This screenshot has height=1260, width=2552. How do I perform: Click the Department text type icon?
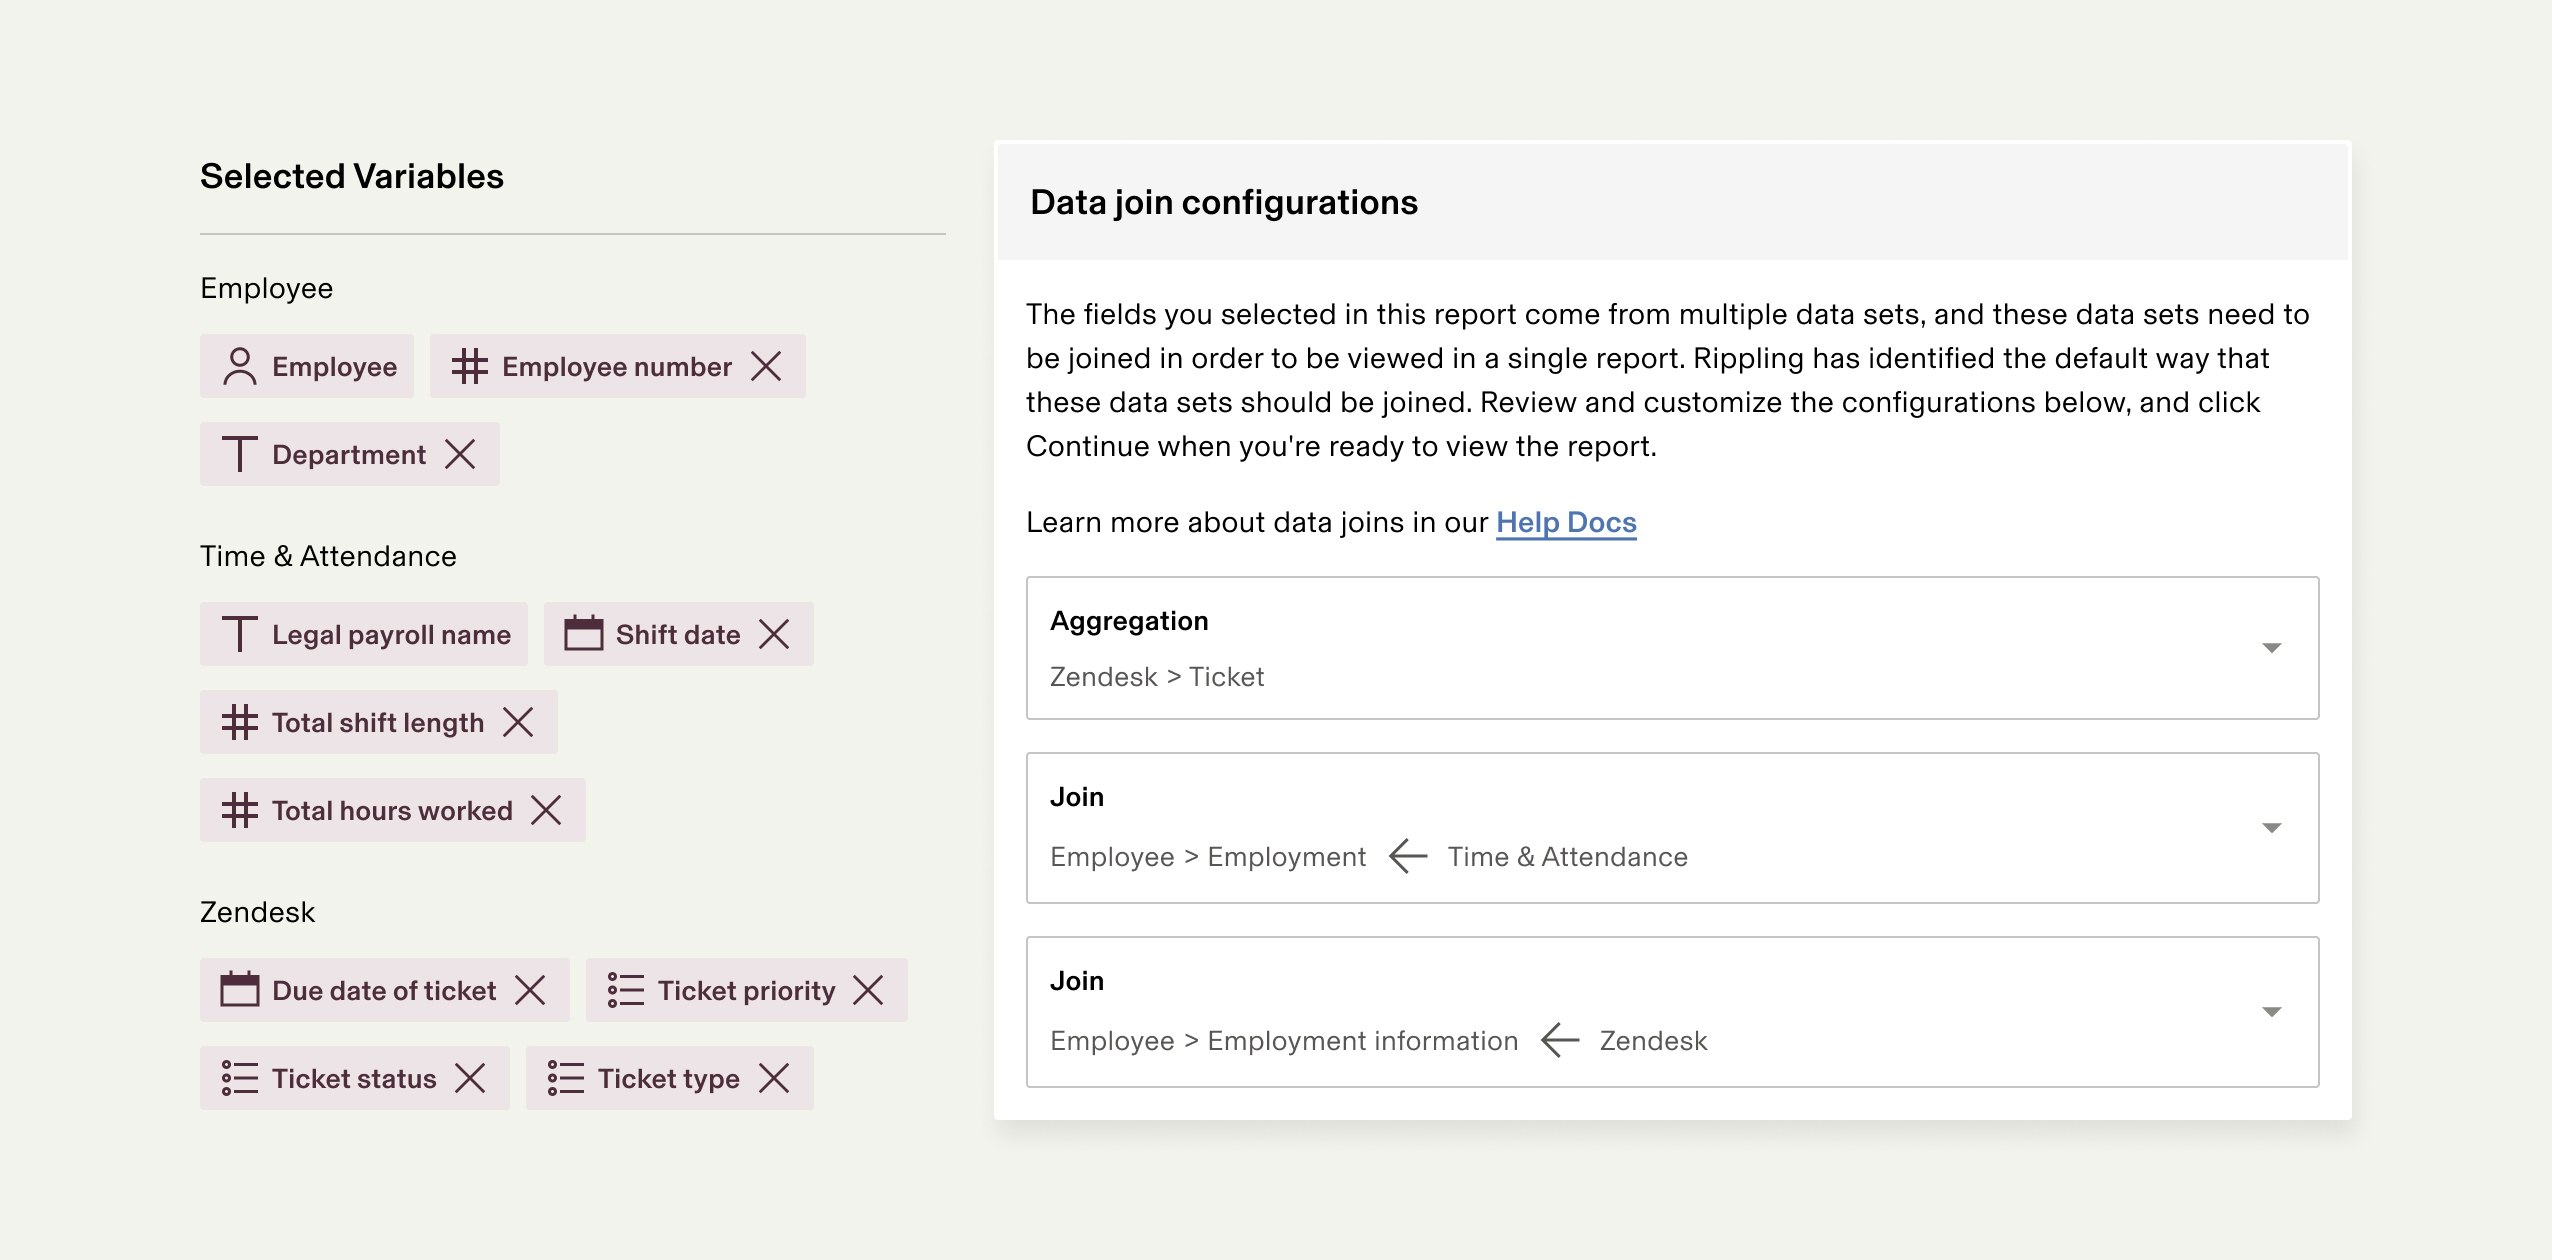point(239,454)
